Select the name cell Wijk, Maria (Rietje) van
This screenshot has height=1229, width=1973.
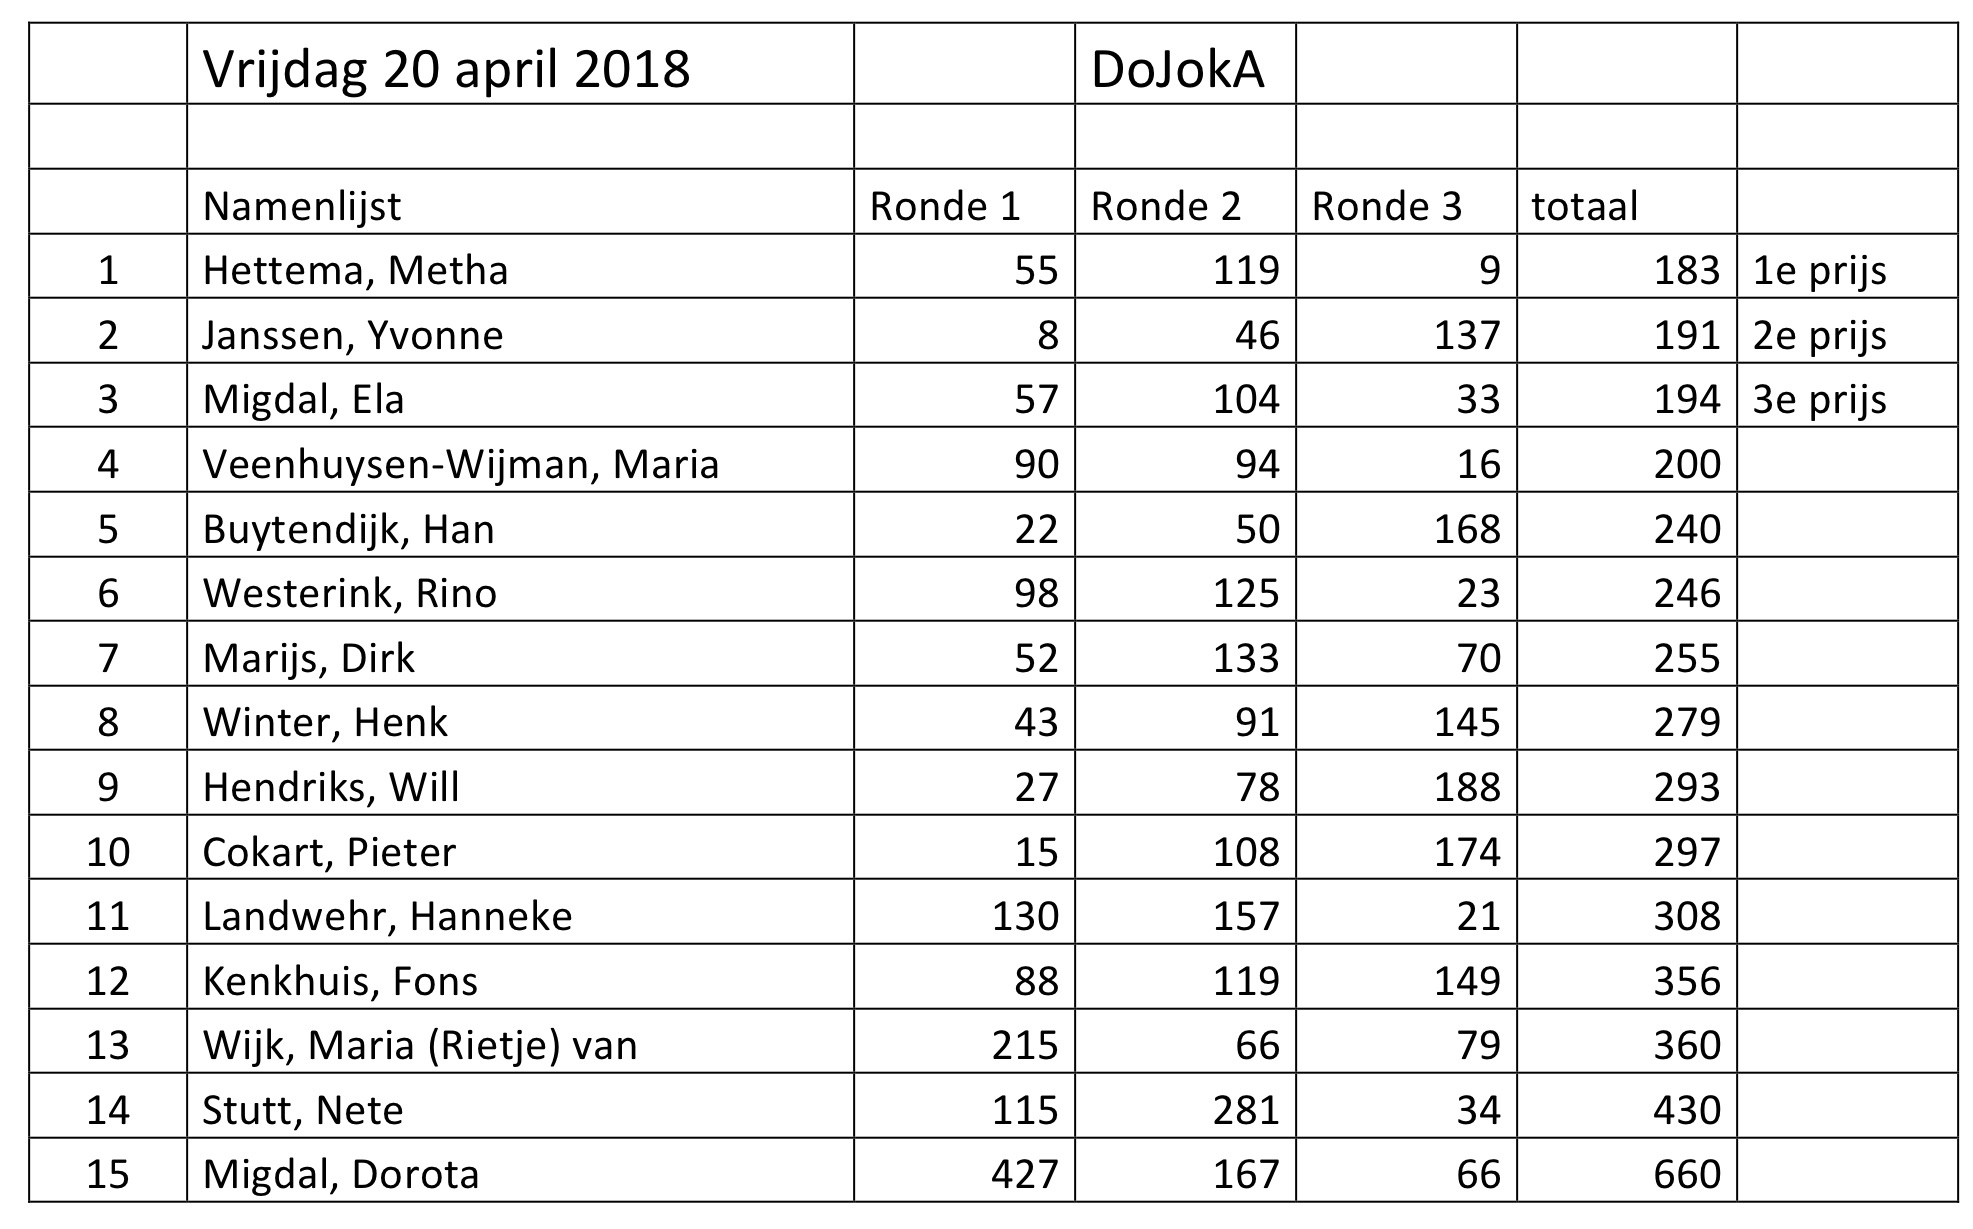[520, 1041]
